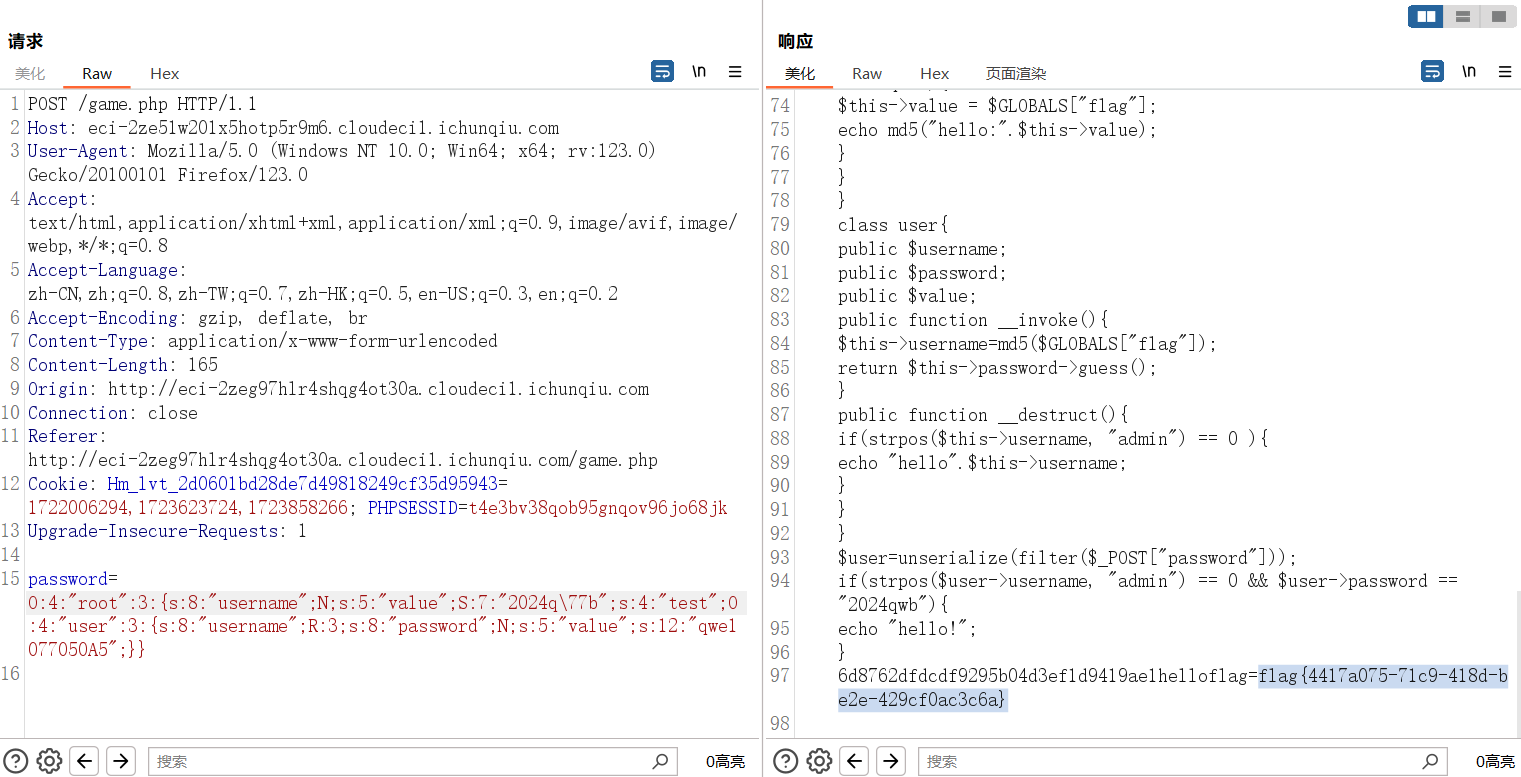The image size is (1521, 777).
Task: Toggle non-printable \n display in response panel
Action: (x=1469, y=71)
